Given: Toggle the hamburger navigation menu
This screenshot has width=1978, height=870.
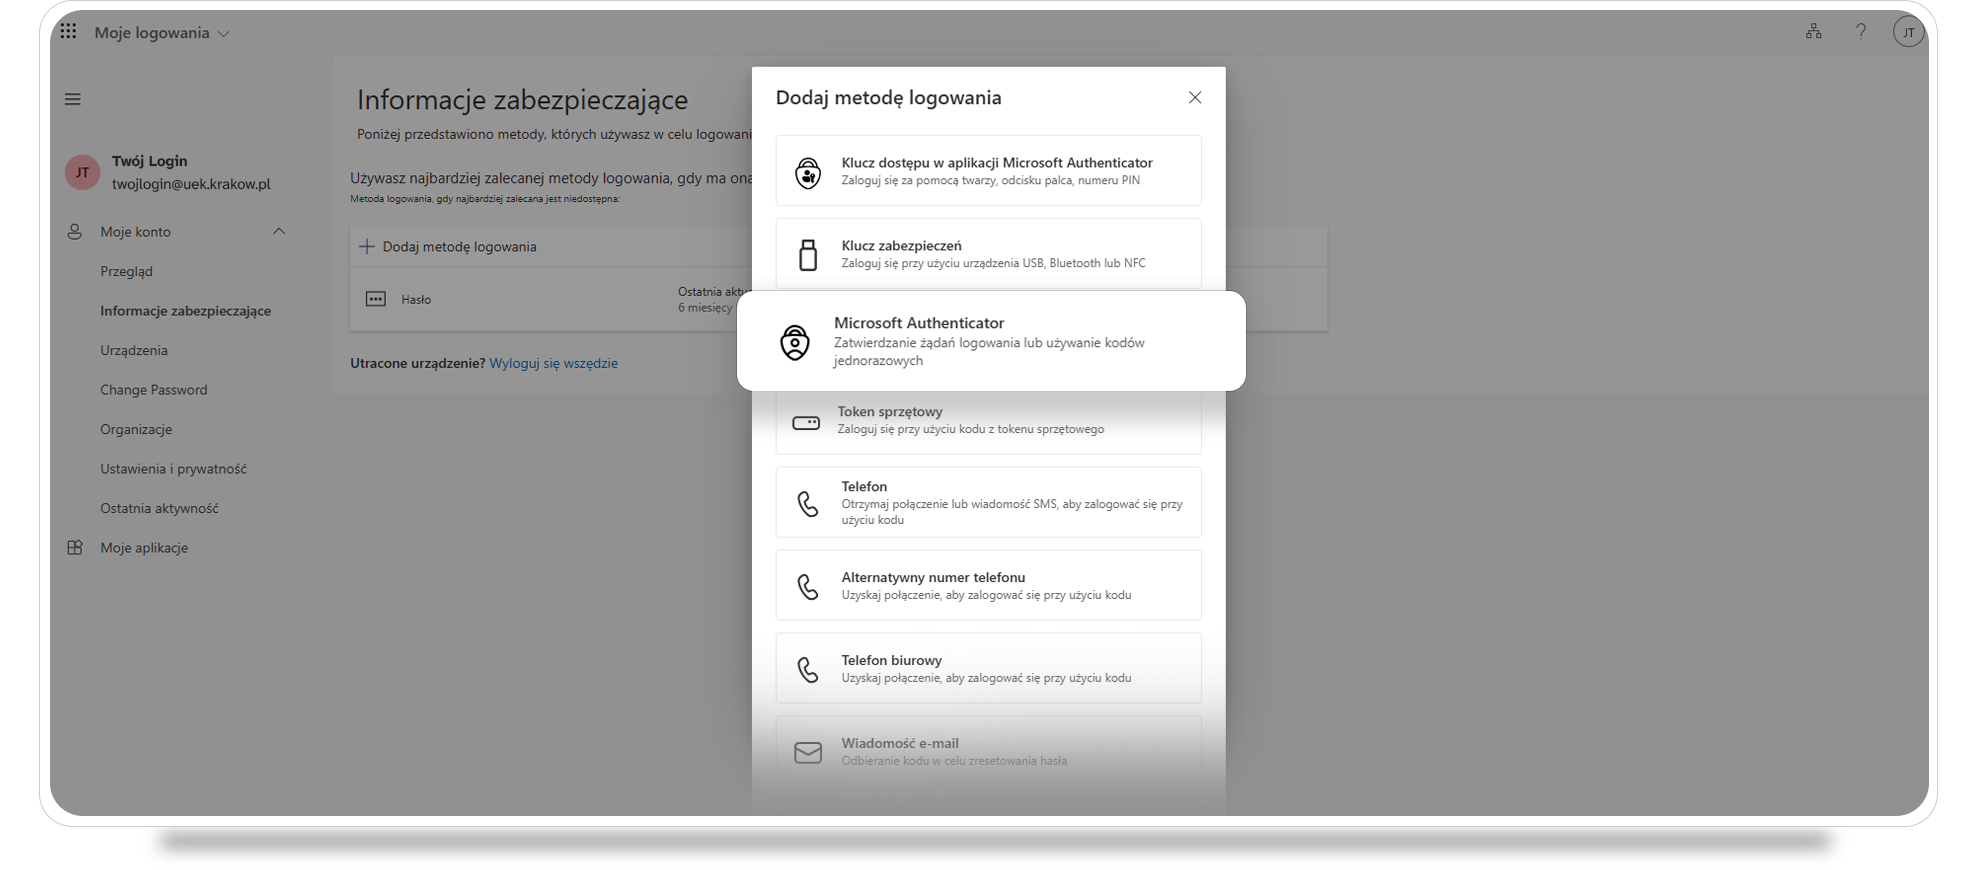Looking at the screenshot, I should 73,99.
